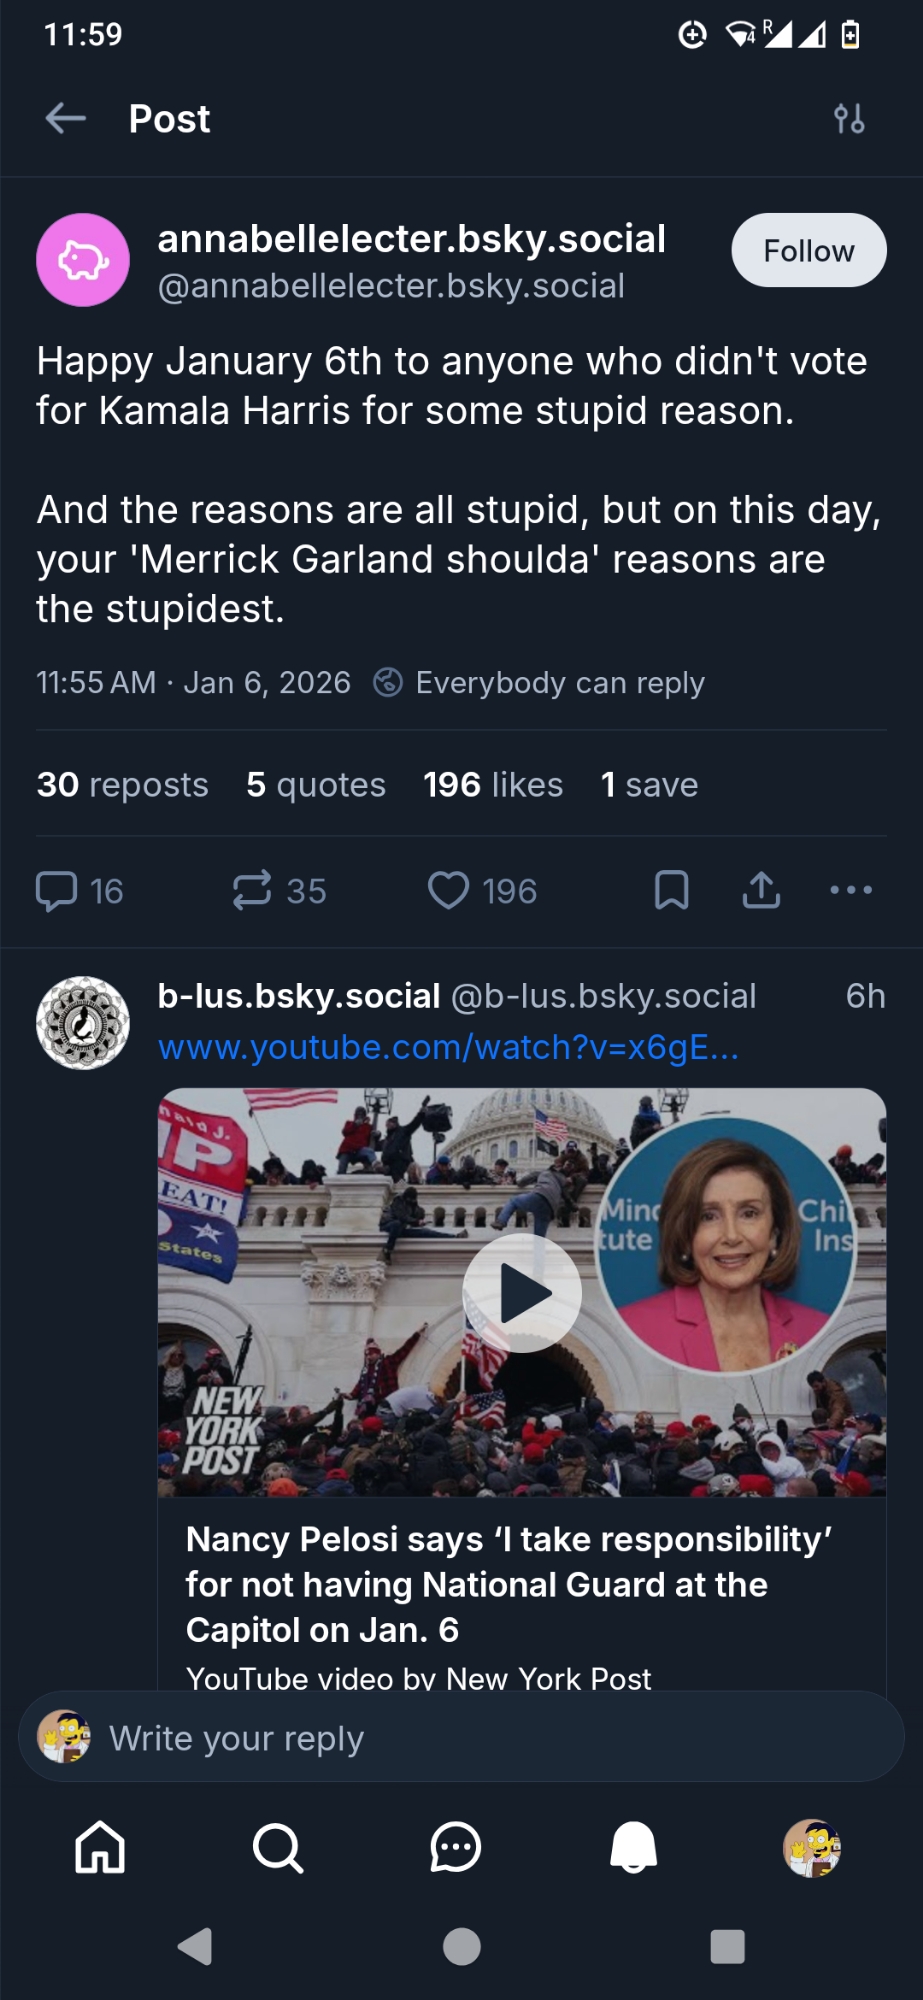This screenshot has height=2000, width=923.
Task: Open thread preferences settings icon
Action: [x=849, y=119]
